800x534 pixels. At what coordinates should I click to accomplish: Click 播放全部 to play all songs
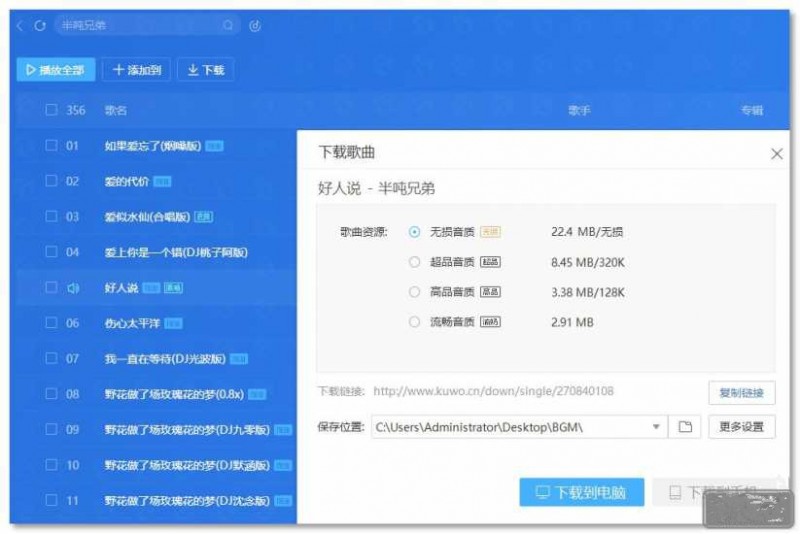55,70
